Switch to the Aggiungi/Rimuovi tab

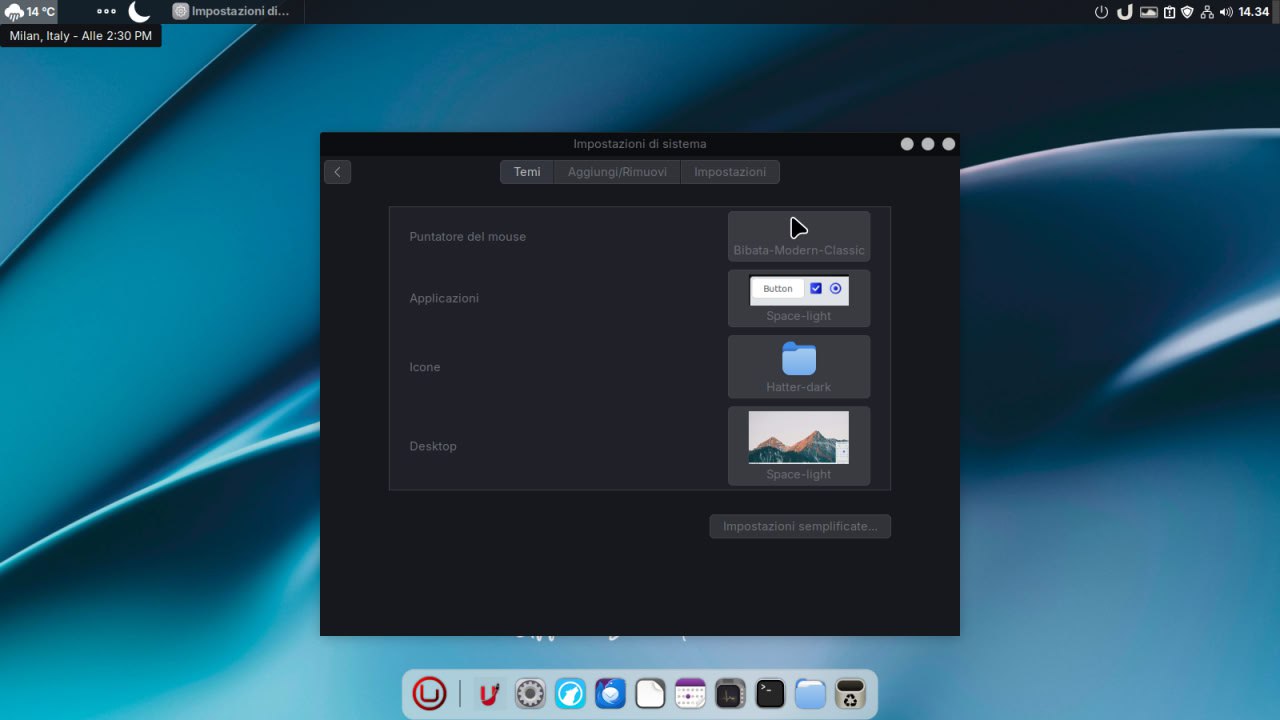(617, 172)
